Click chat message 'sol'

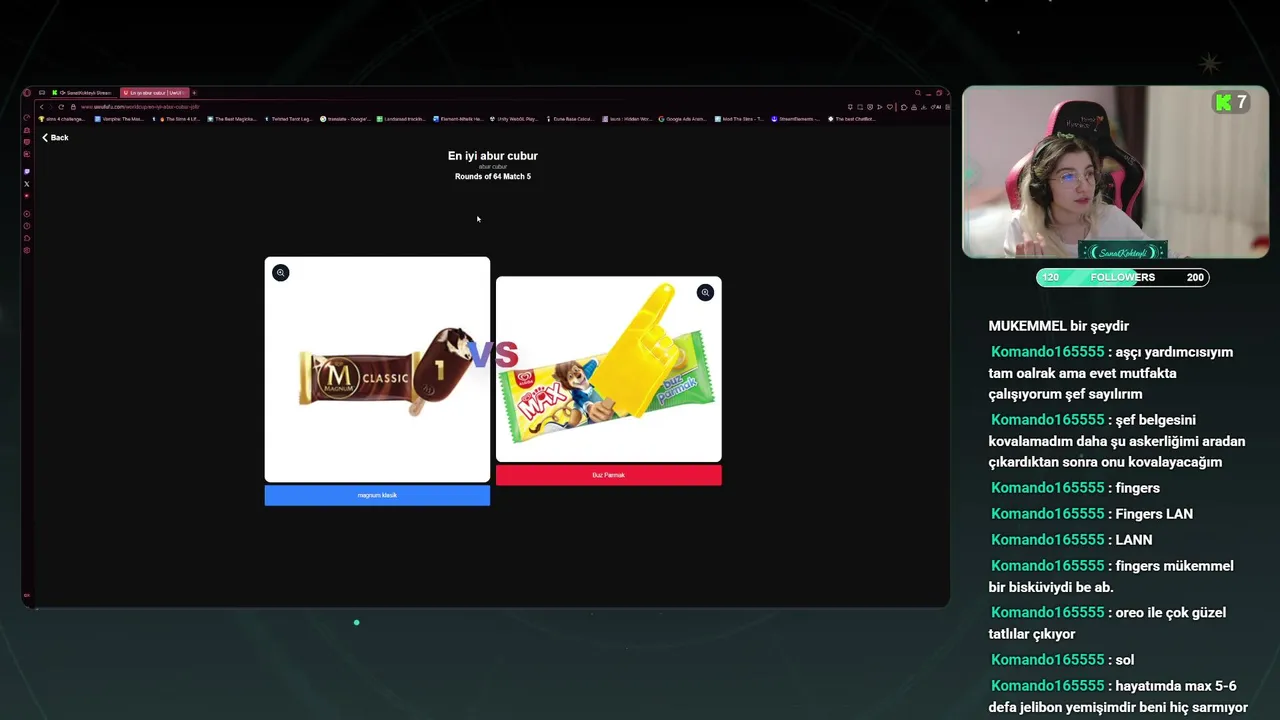[1124, 660]
